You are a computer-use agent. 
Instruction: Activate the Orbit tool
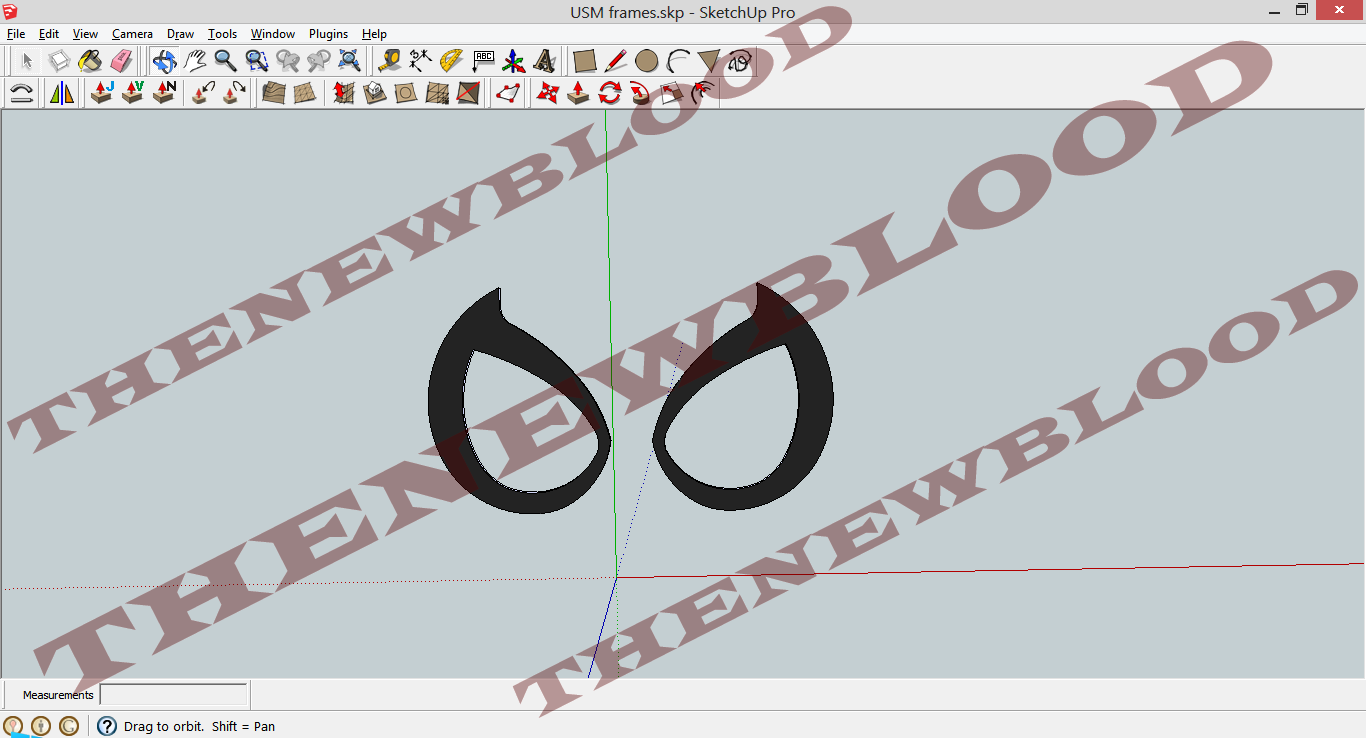(x=164, y=61)
